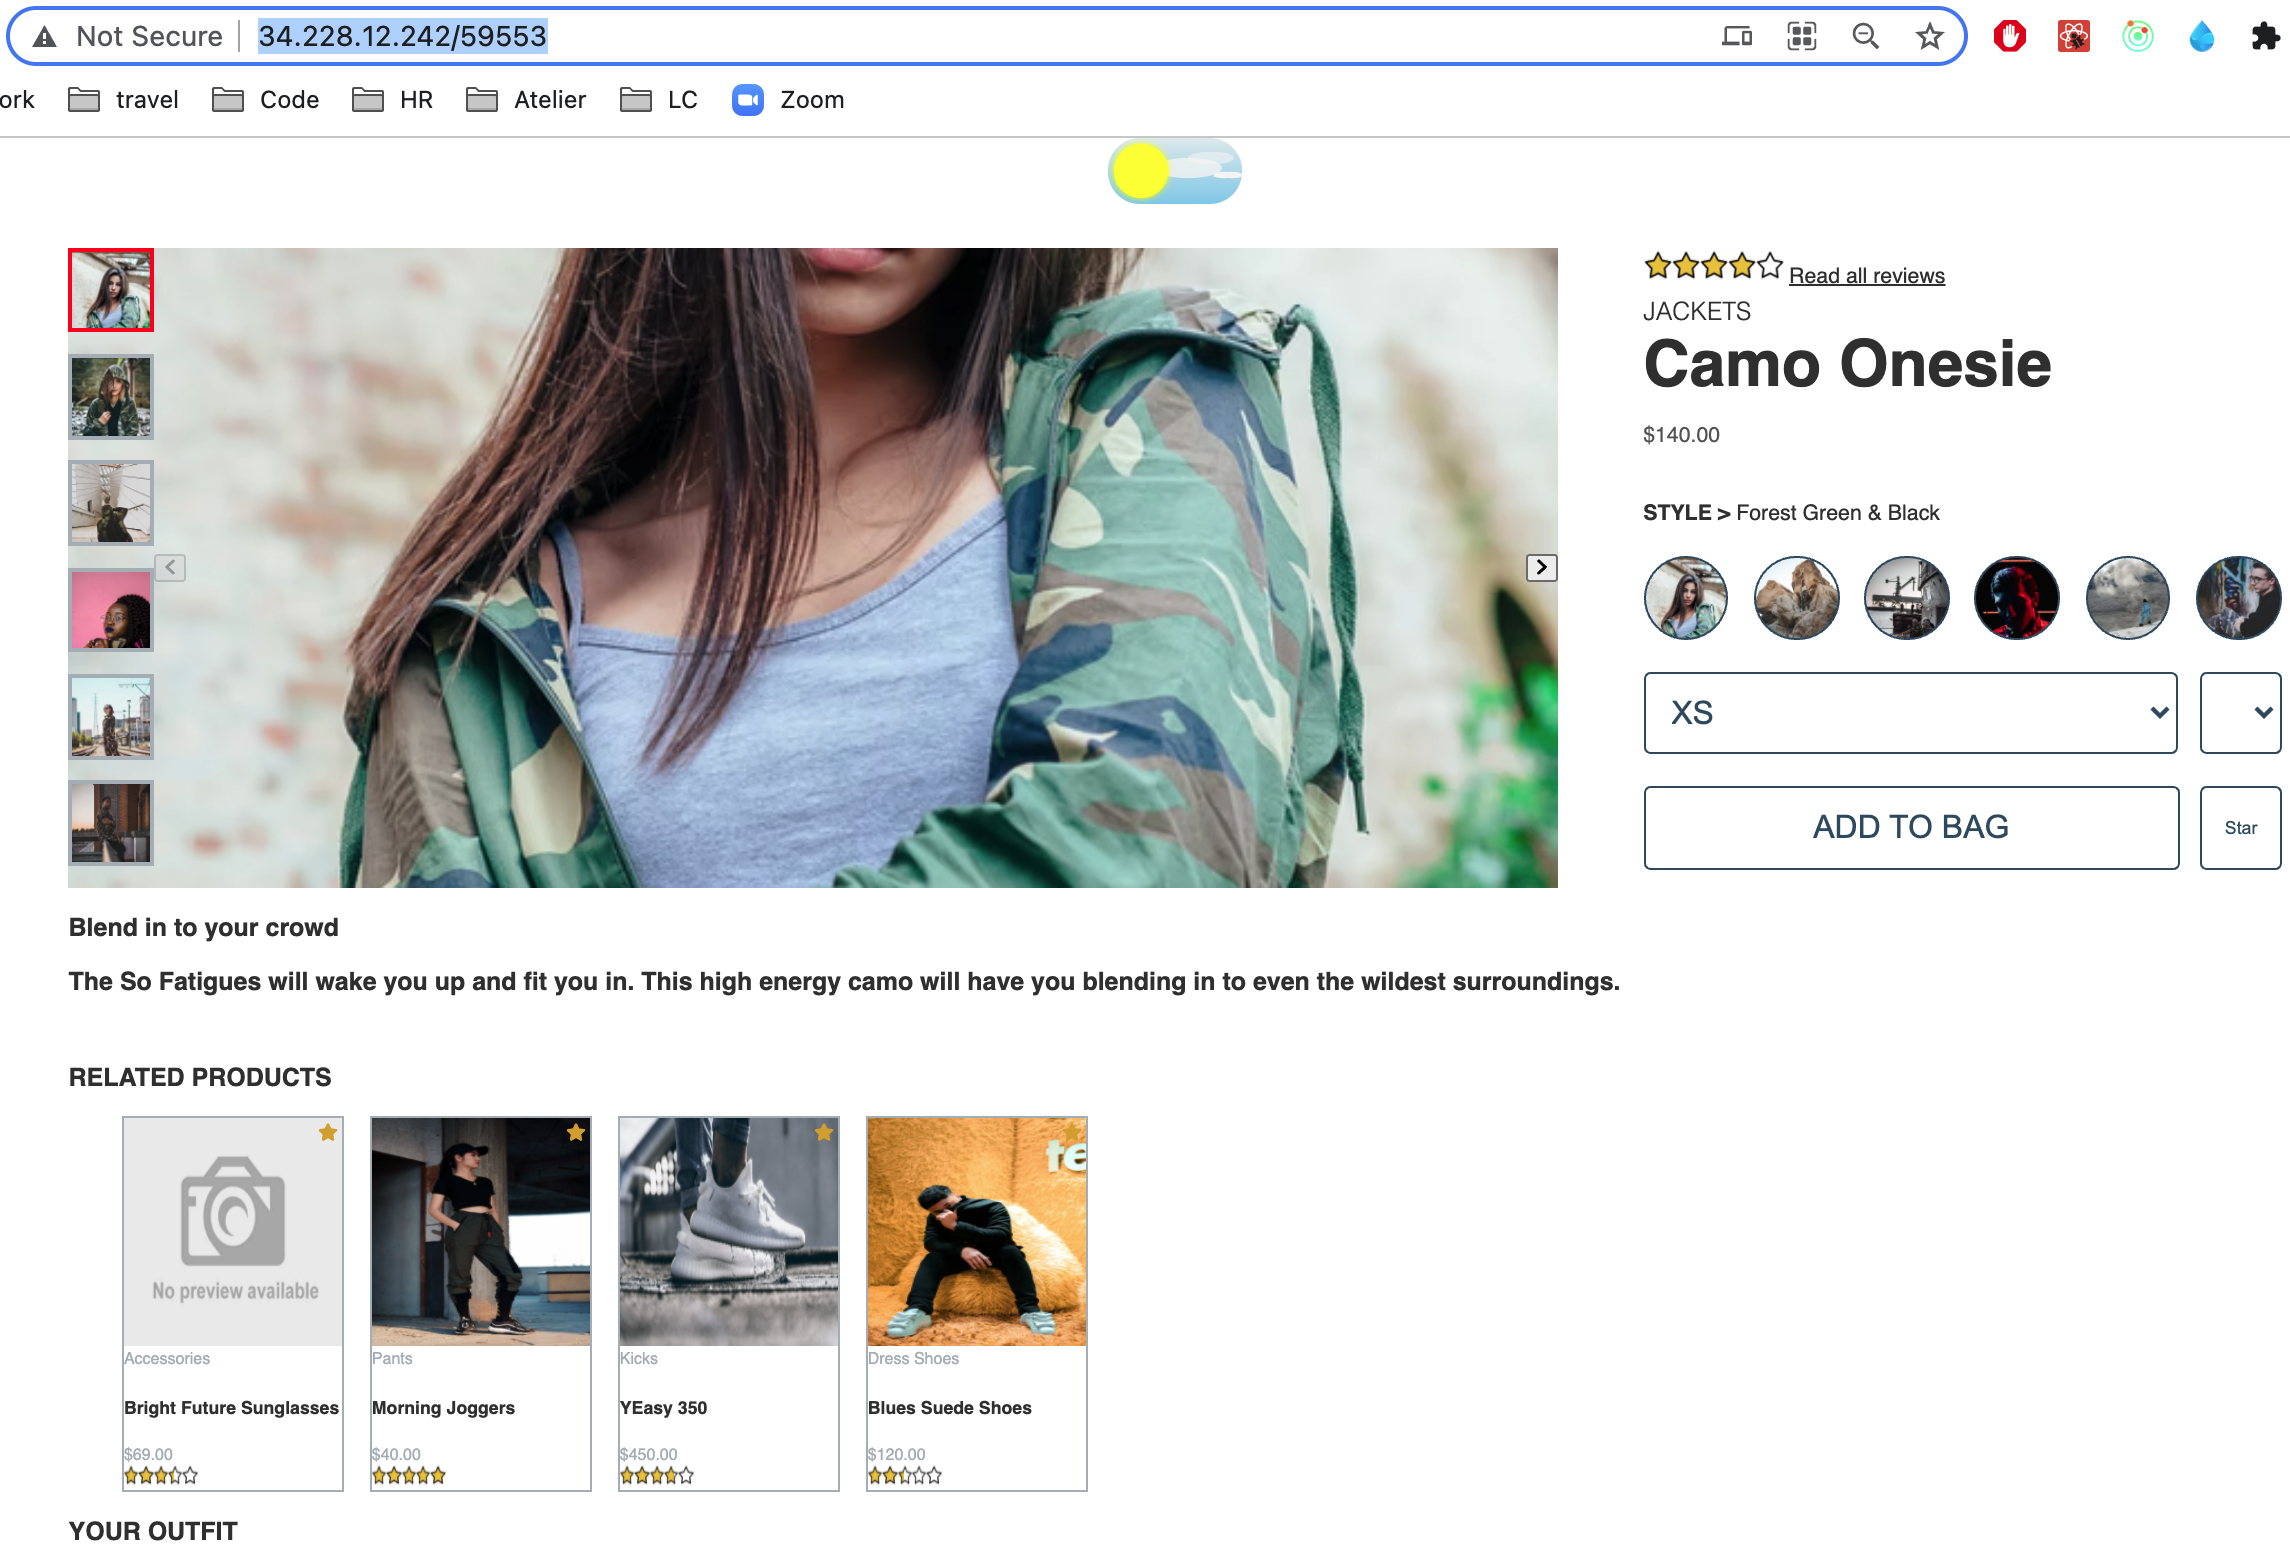Click the red ad-blocker hand extension icon

point(2009,37)
